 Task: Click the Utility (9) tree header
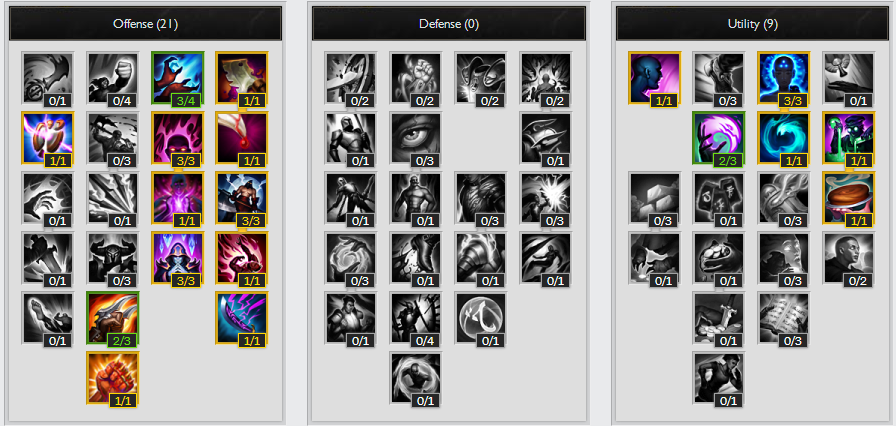coord(753,23)
